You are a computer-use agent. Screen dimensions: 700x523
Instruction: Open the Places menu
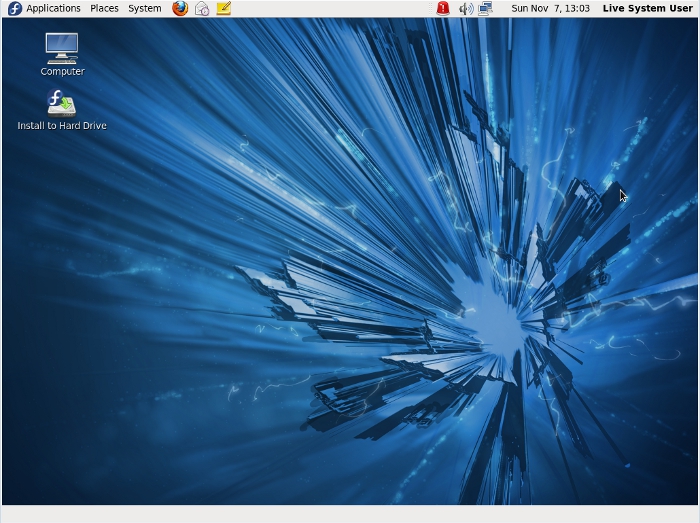tap(104, 8)
